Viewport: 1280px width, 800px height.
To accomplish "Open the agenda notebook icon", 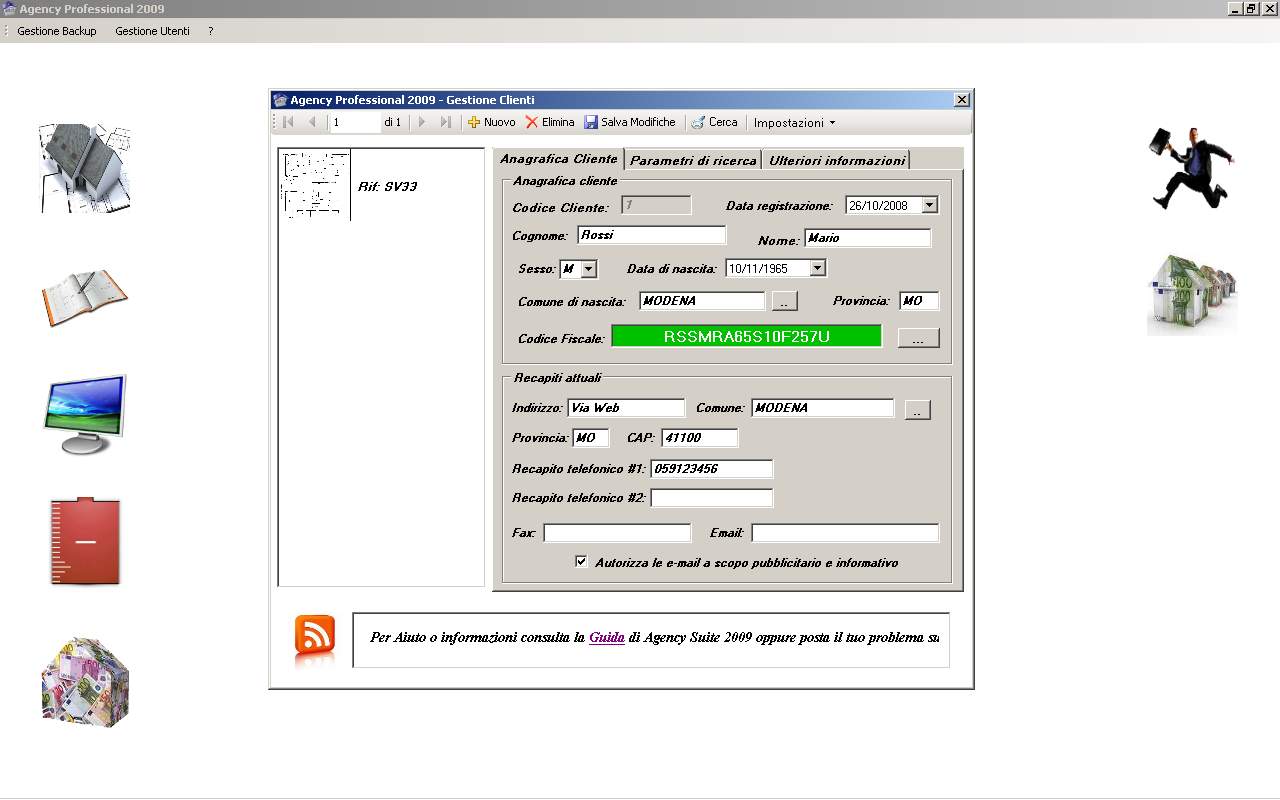I will 85,297.
